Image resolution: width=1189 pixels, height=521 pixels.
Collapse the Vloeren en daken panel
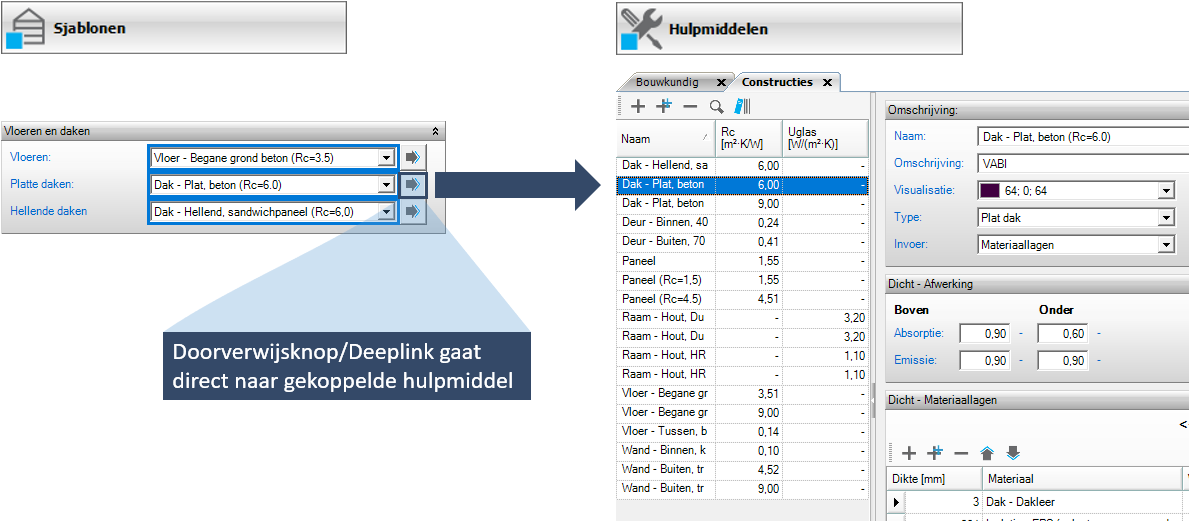tap(435, 131)
